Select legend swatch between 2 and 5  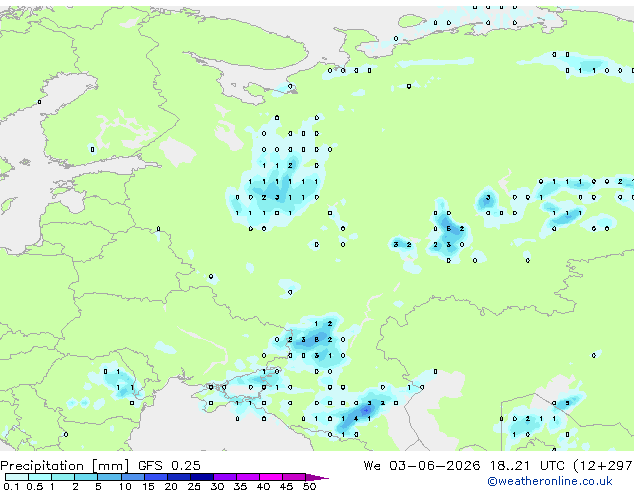(86, 477)
